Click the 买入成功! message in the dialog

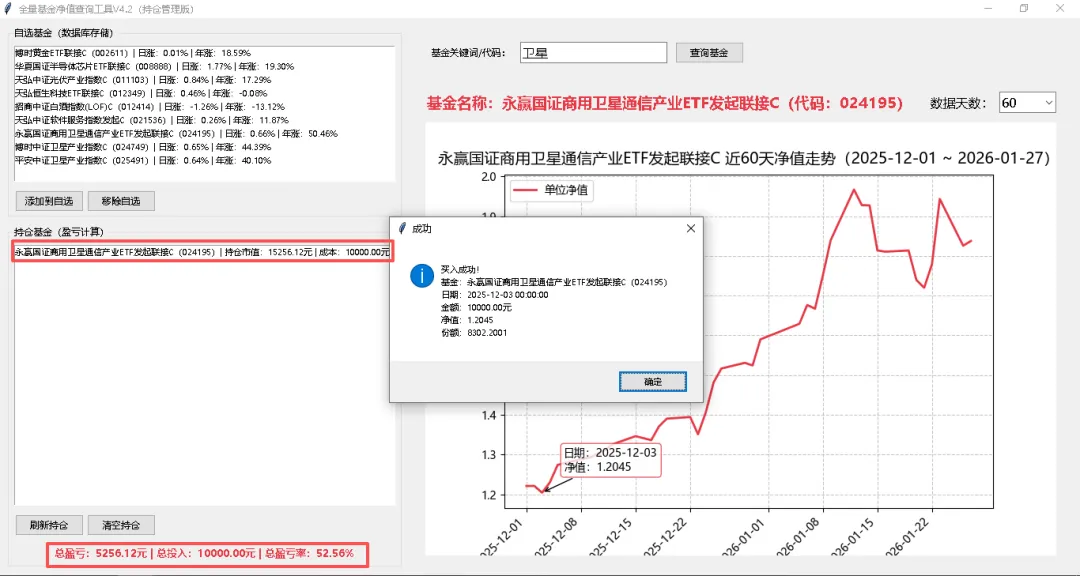coord(460,269)
